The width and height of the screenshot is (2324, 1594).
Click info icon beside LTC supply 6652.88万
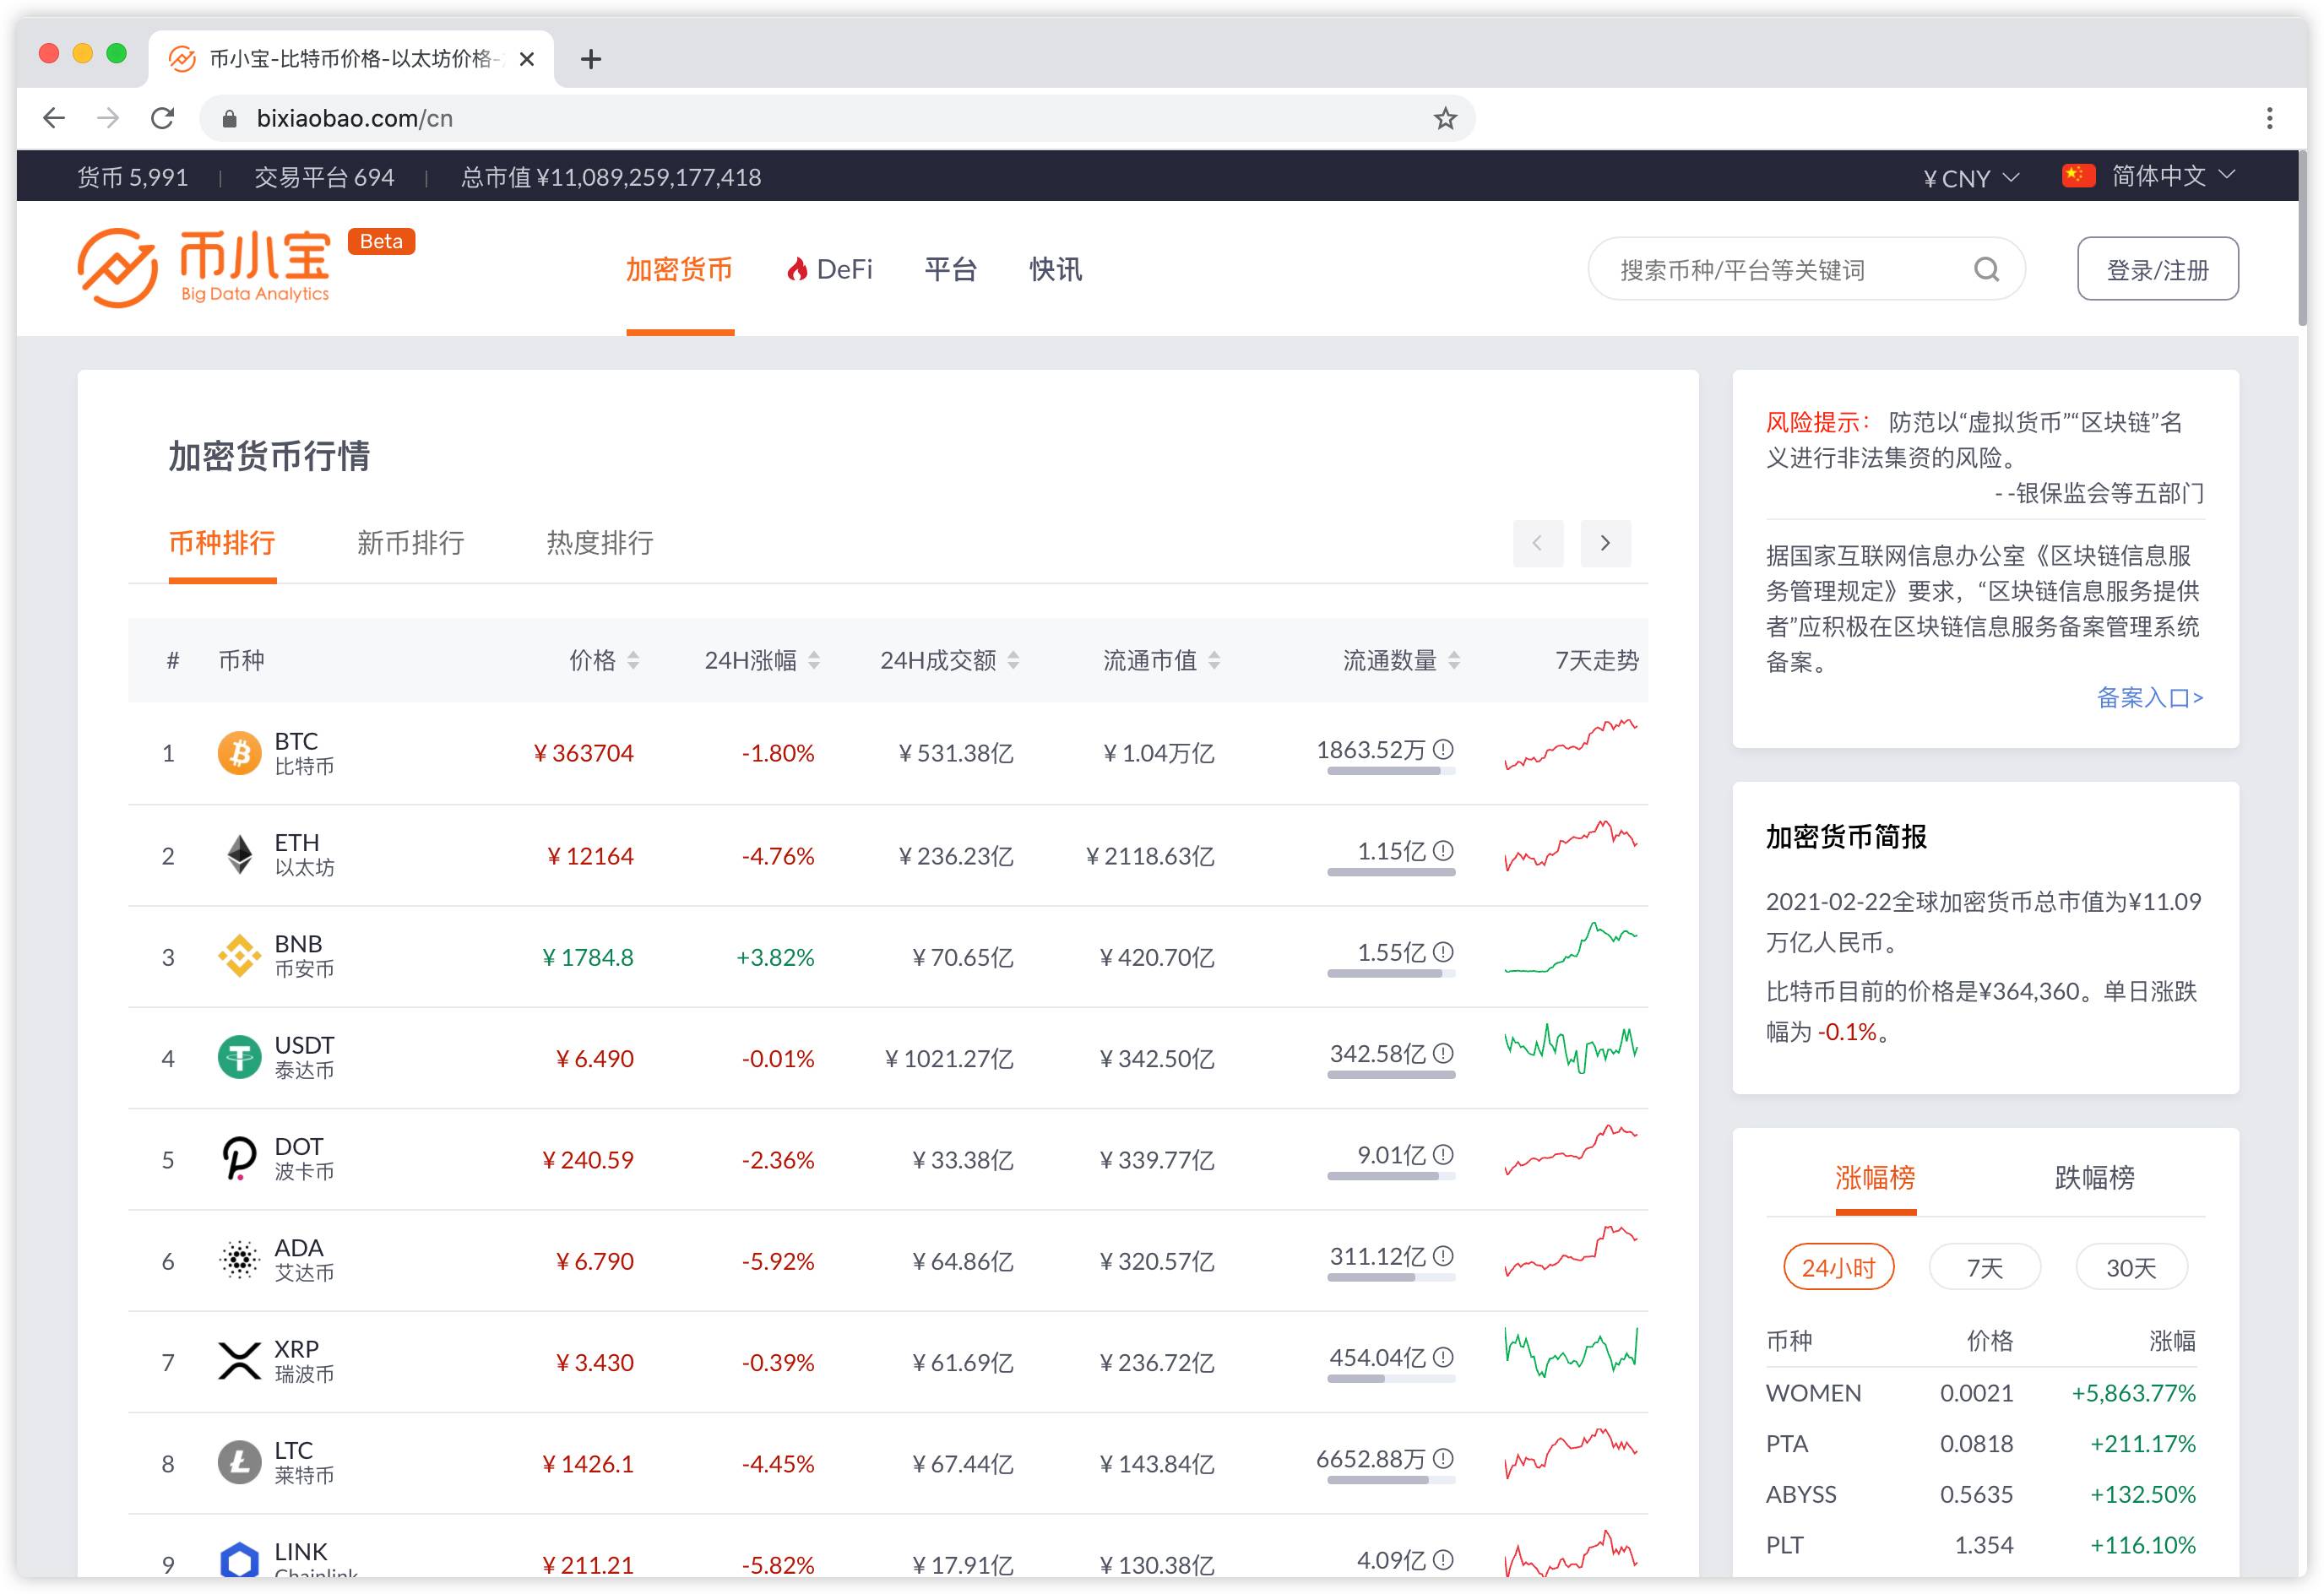point(1443,1458)
